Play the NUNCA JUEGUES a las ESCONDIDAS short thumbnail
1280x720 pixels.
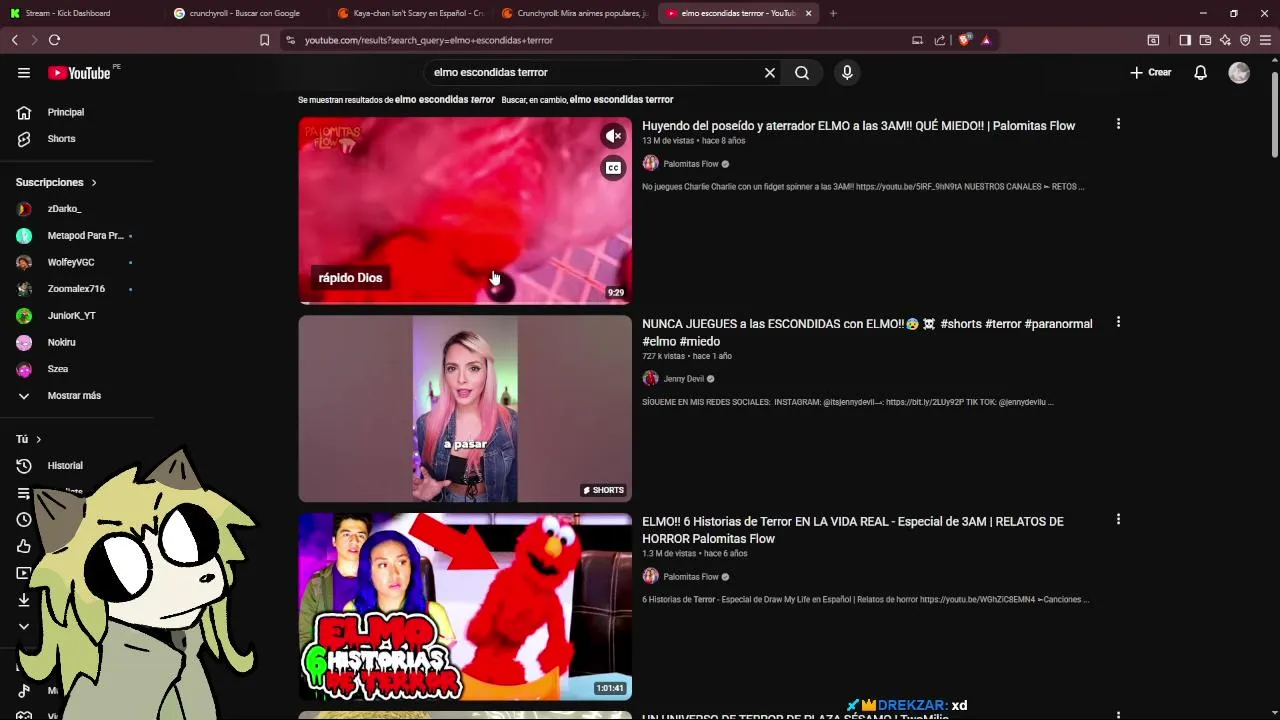(465, 409)
